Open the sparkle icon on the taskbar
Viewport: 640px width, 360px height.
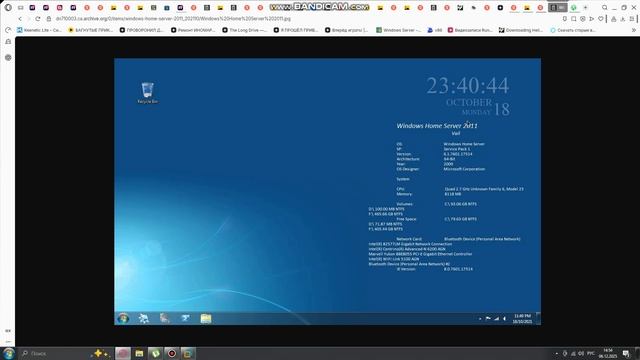(100, 353)
